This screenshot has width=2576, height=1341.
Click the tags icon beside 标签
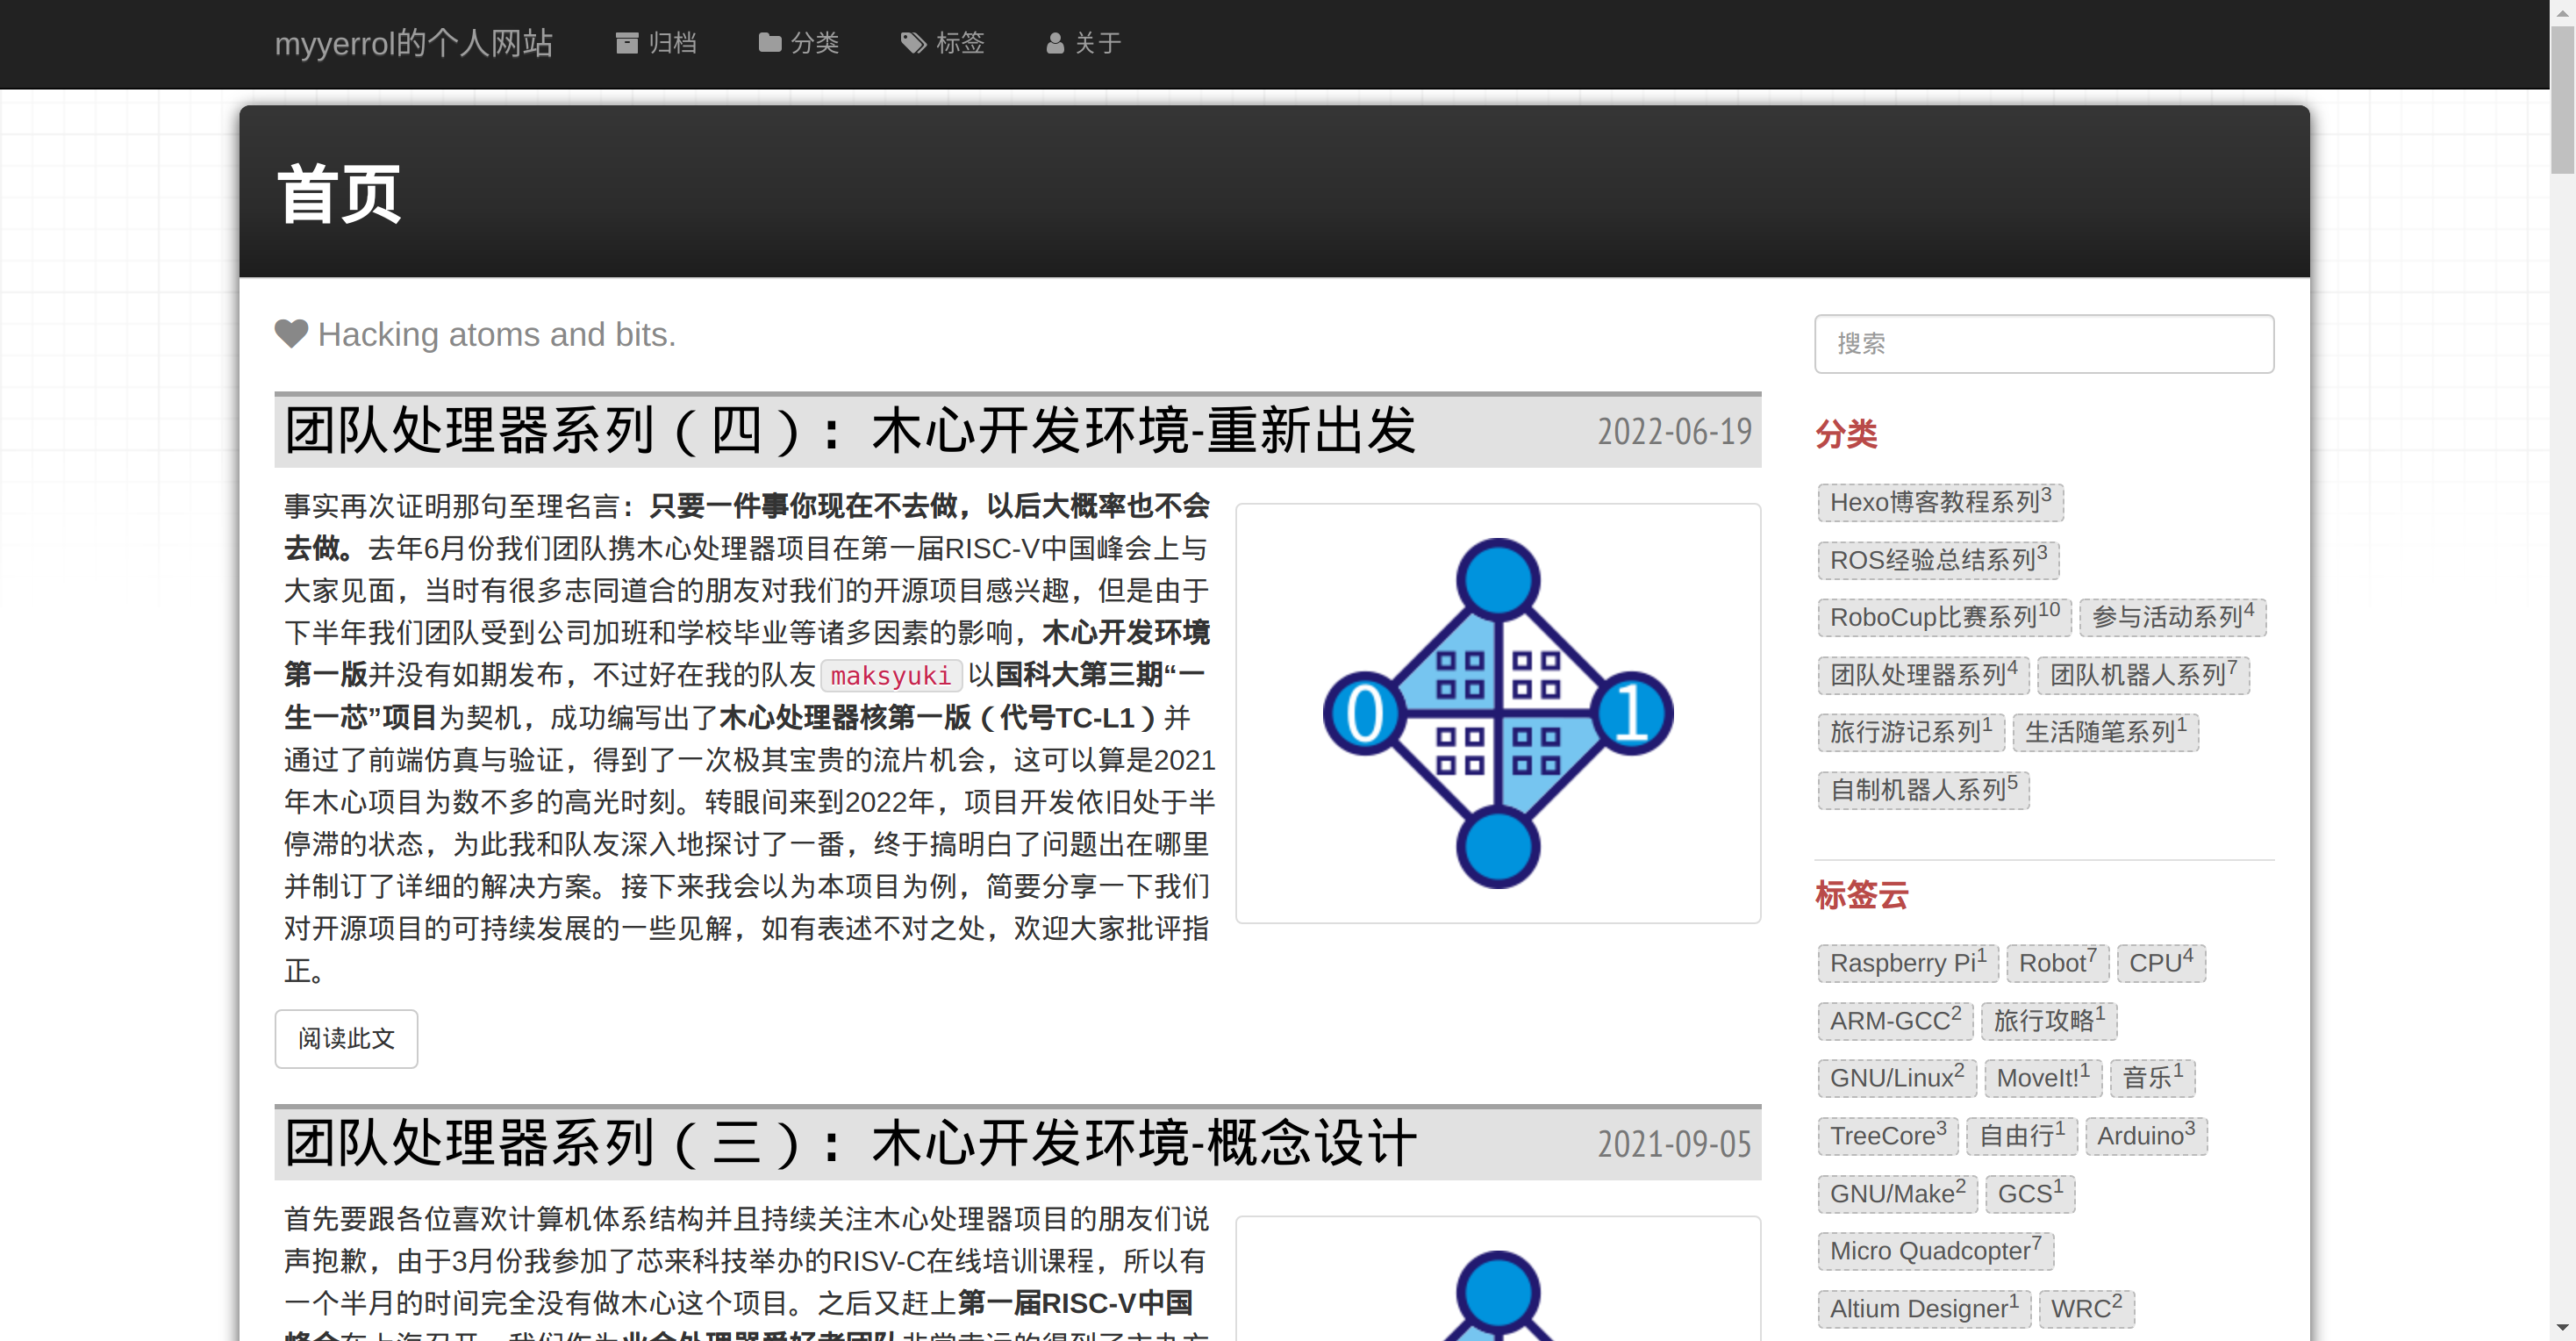[x=913, y=43]
